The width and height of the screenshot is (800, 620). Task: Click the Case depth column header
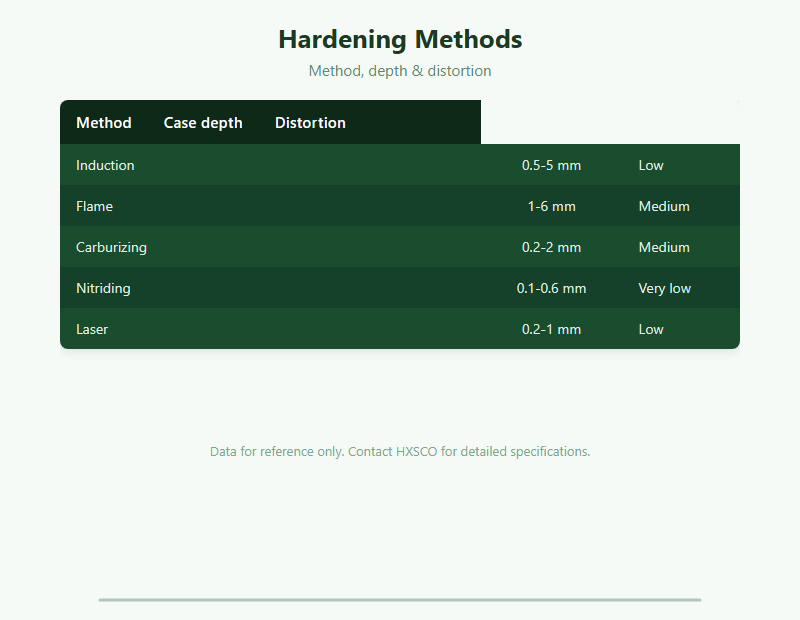203,122
